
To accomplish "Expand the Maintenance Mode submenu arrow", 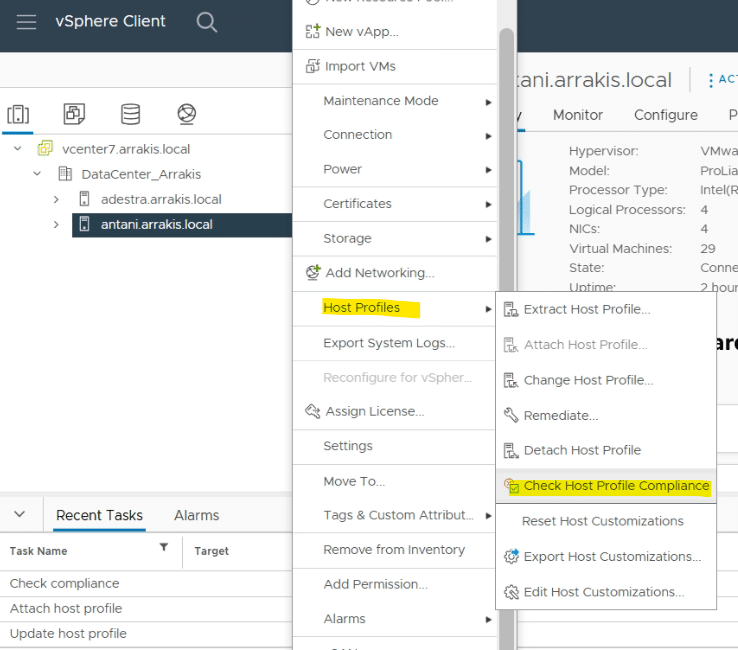I will click(489, 102).
